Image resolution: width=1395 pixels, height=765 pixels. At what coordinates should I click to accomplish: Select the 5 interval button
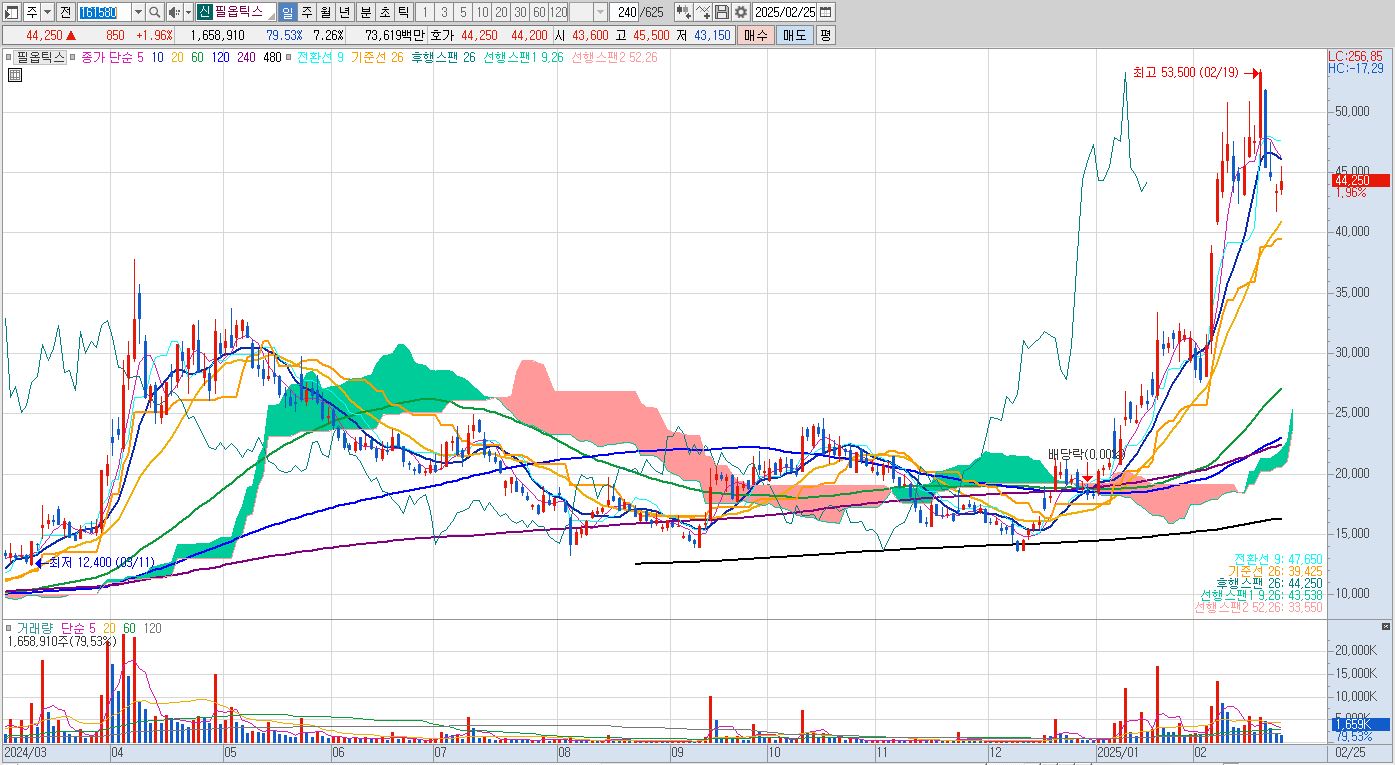pos(463,12)
